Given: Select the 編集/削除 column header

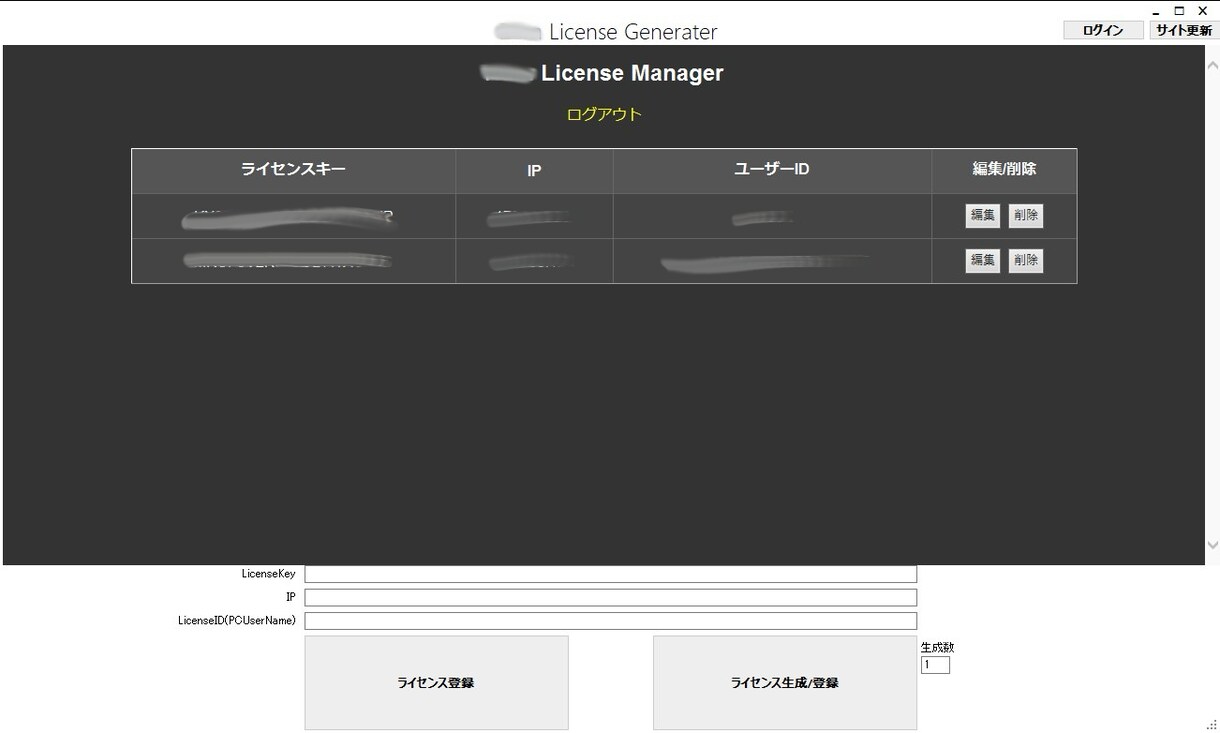Looking at the screenshot, I should [x=1004, y=170].
